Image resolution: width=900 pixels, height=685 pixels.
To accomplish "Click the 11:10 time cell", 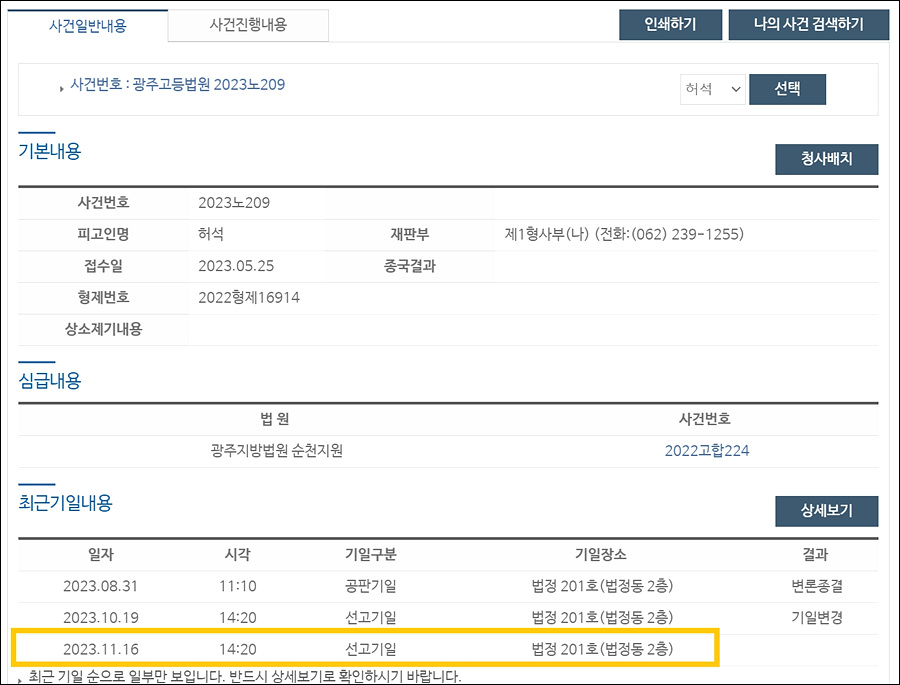I will [x=237, y=586].
